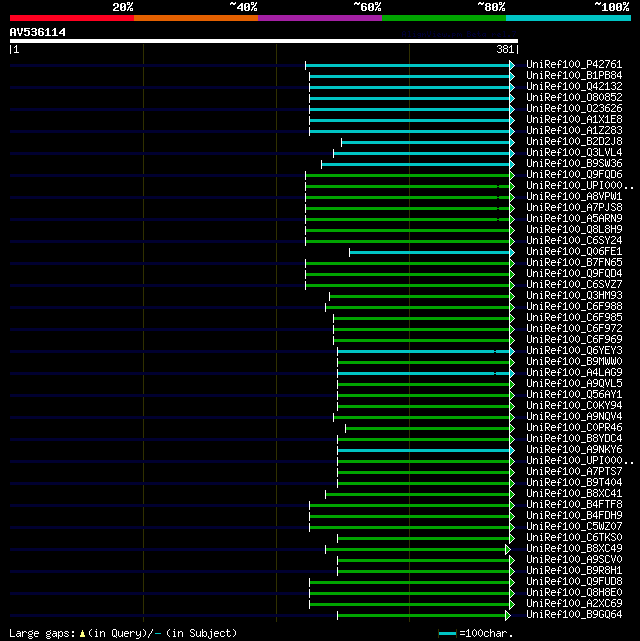The height and width of the screenshot is (641, 640).
Task: Click the white query sequence bar
Action: coord(264,41)
